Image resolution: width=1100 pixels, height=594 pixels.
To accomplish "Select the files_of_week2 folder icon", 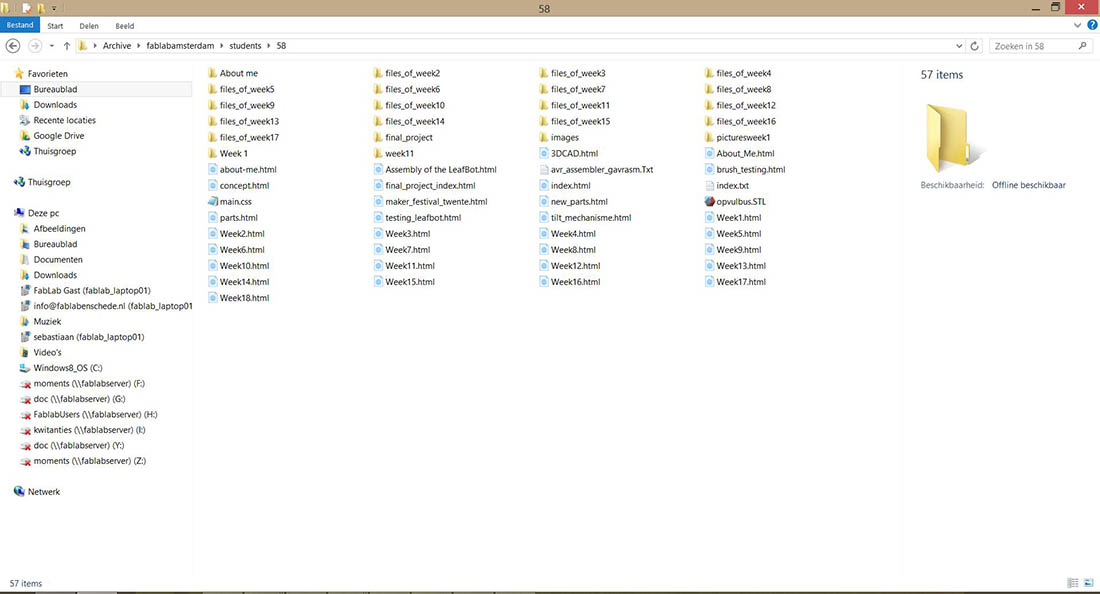I will [x=378, y=73].
